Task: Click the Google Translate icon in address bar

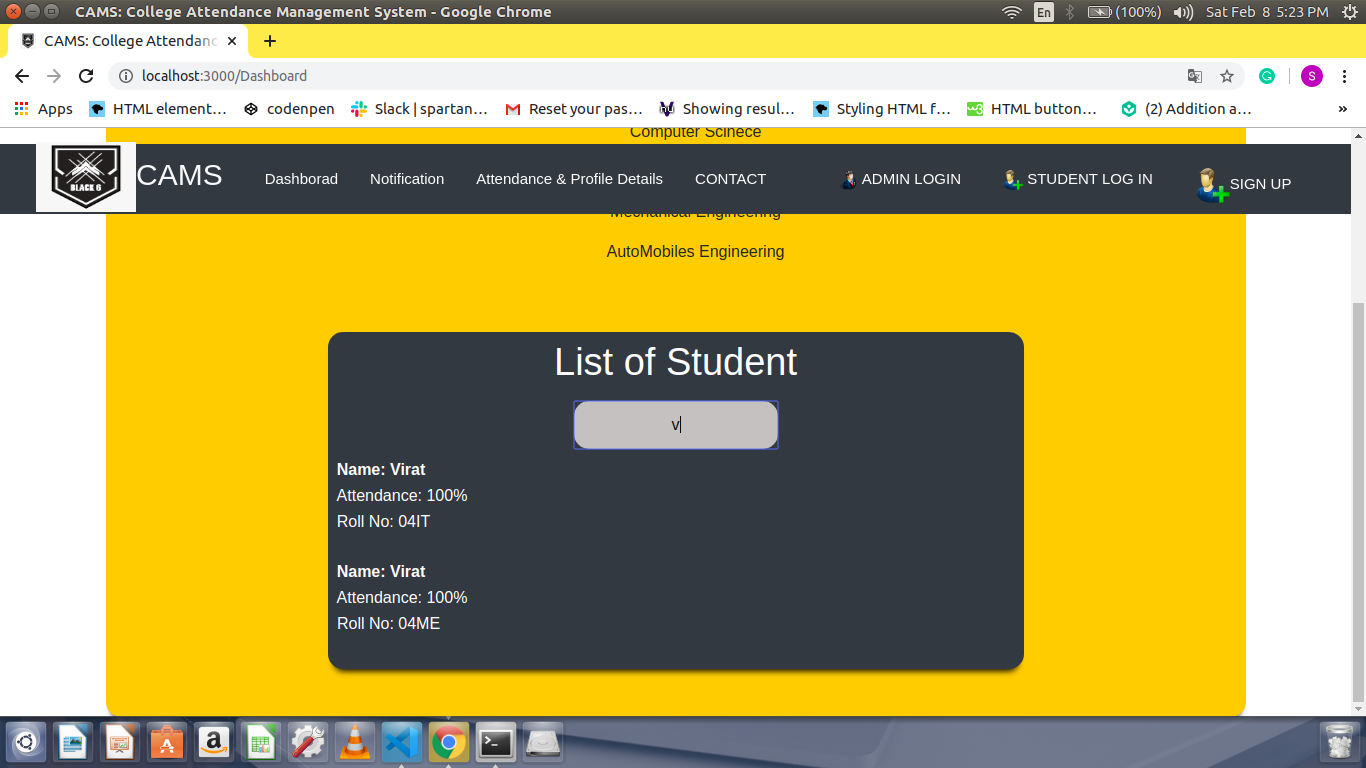Action: coord(1195,76)
